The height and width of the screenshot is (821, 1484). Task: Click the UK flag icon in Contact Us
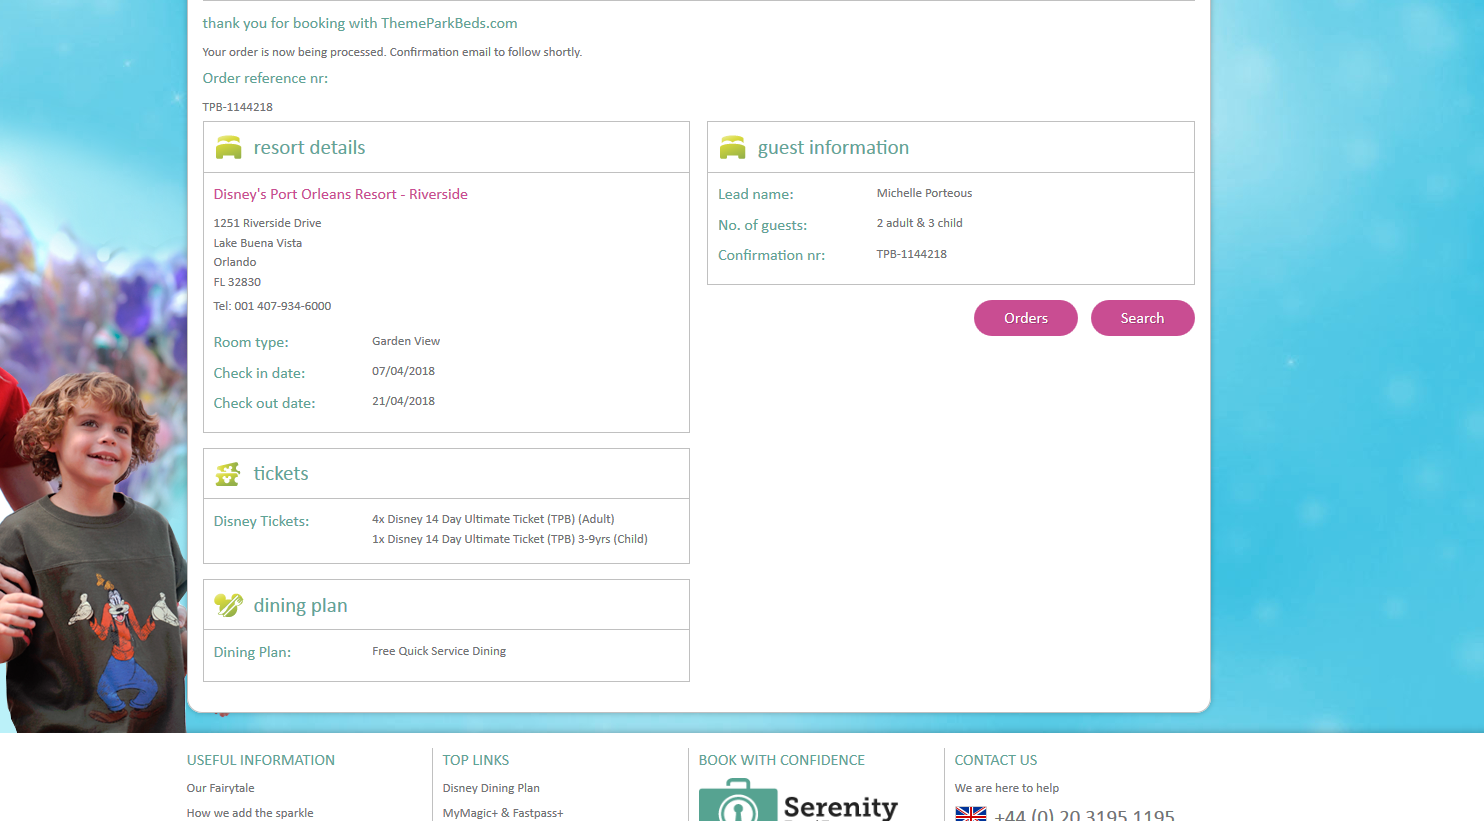[x=970, y=814]
